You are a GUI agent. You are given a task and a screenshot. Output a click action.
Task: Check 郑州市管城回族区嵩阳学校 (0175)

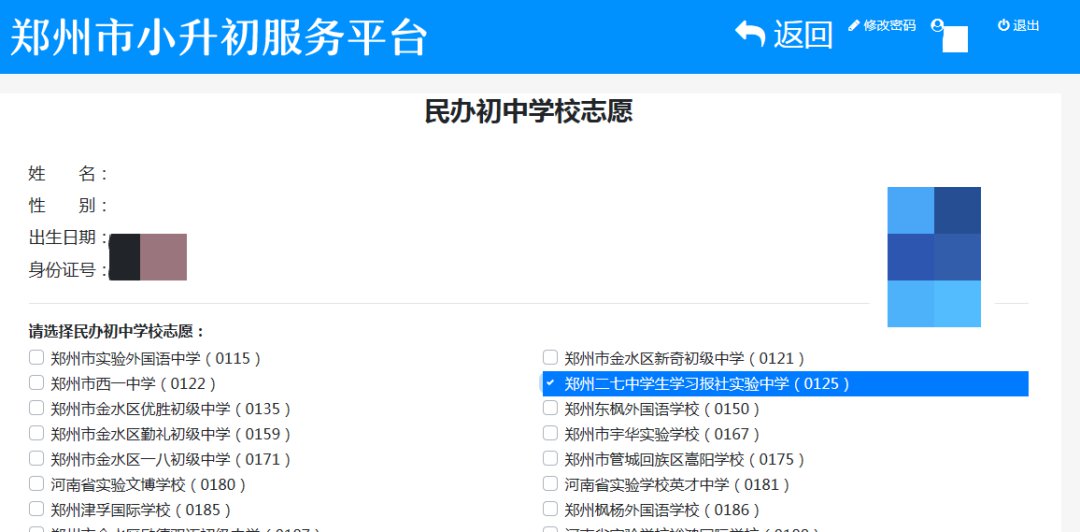click(x=550, y=458)
